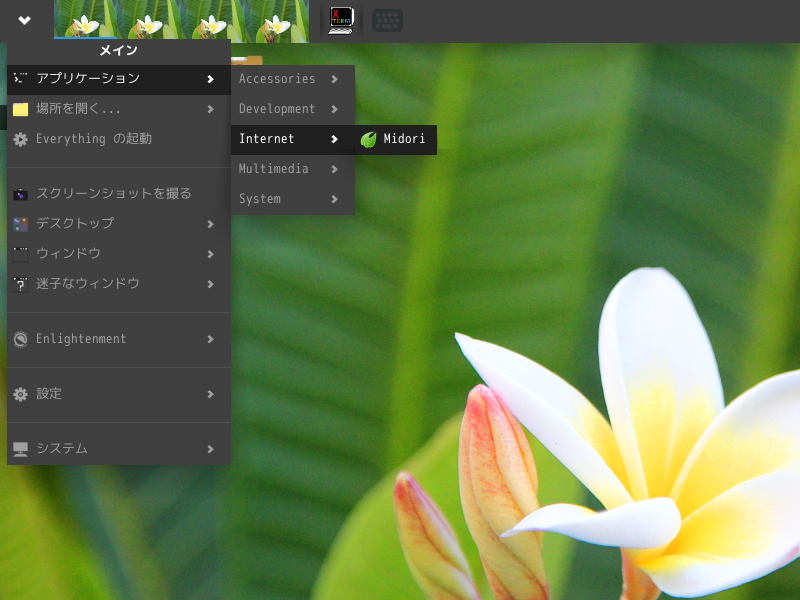The height and width of the screenshot is (600, 800).
Task: Click the monitor icon next to システム
Action: [19, 449]
